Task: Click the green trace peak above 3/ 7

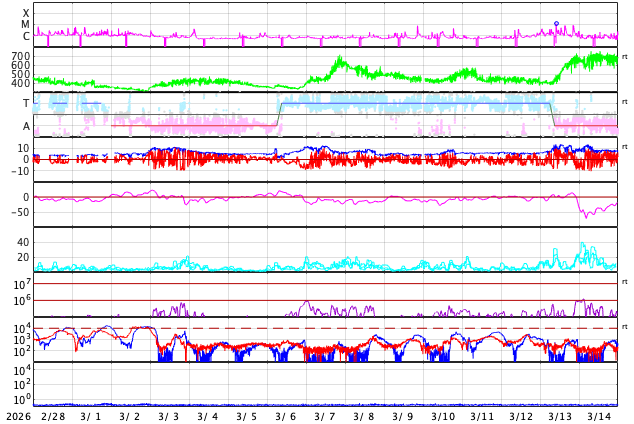Action: pos(340,60)
